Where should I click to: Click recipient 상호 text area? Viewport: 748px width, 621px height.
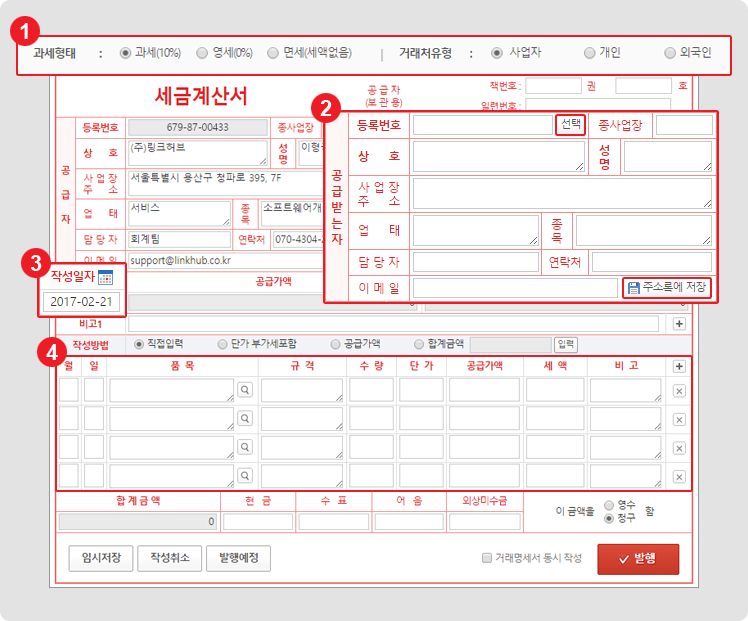point(499,156)
